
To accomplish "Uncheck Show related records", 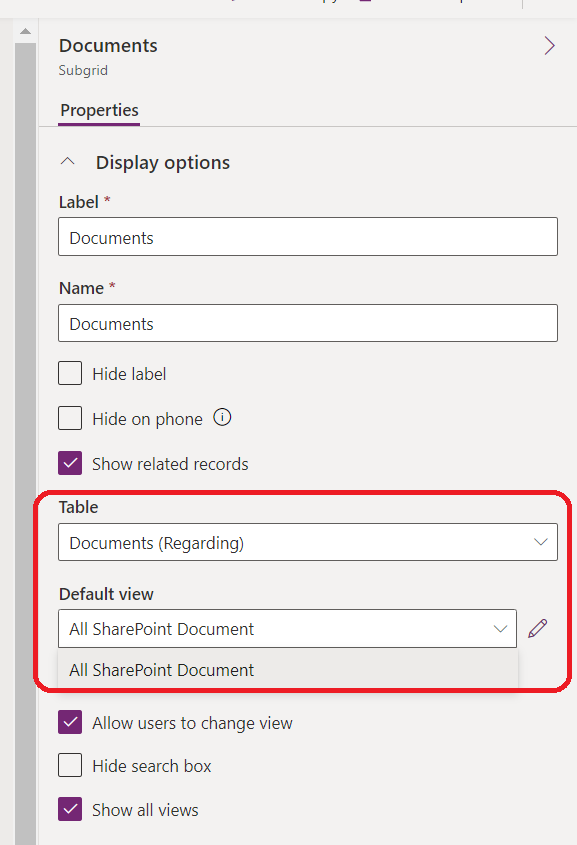I will click(x=70, y=463).
